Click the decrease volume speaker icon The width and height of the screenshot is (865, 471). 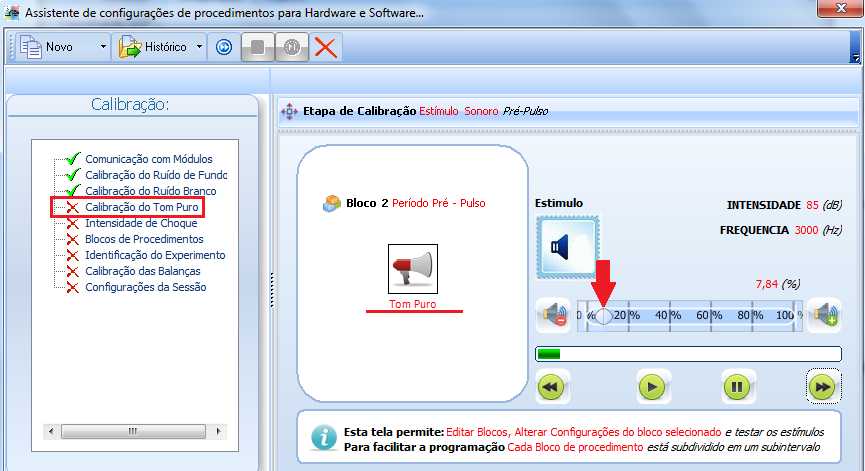553,315
